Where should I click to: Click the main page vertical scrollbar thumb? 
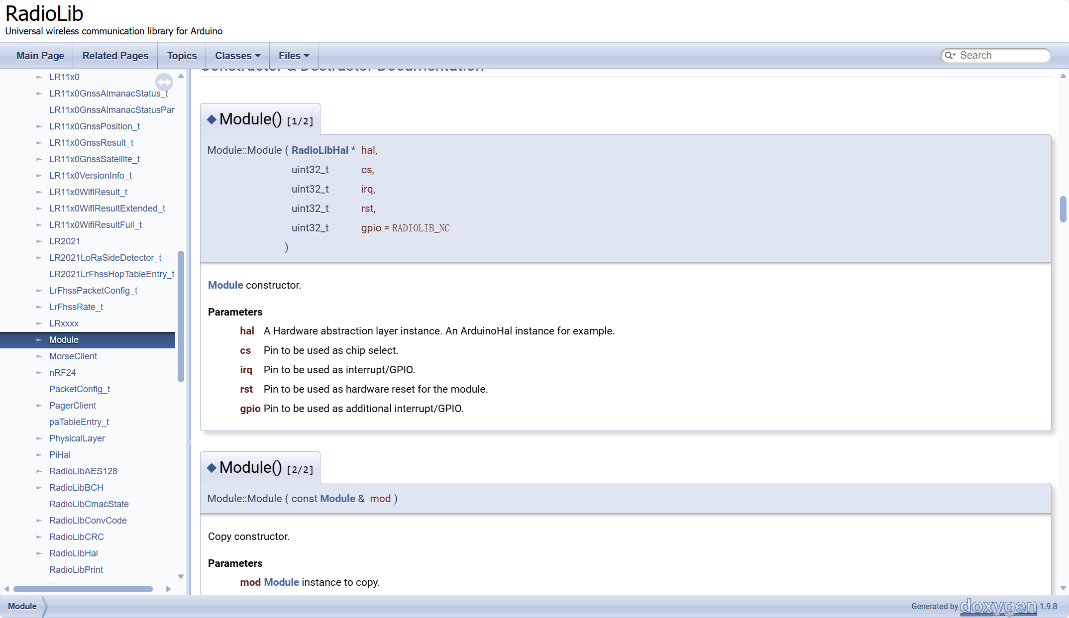(x=1063, y=209)
